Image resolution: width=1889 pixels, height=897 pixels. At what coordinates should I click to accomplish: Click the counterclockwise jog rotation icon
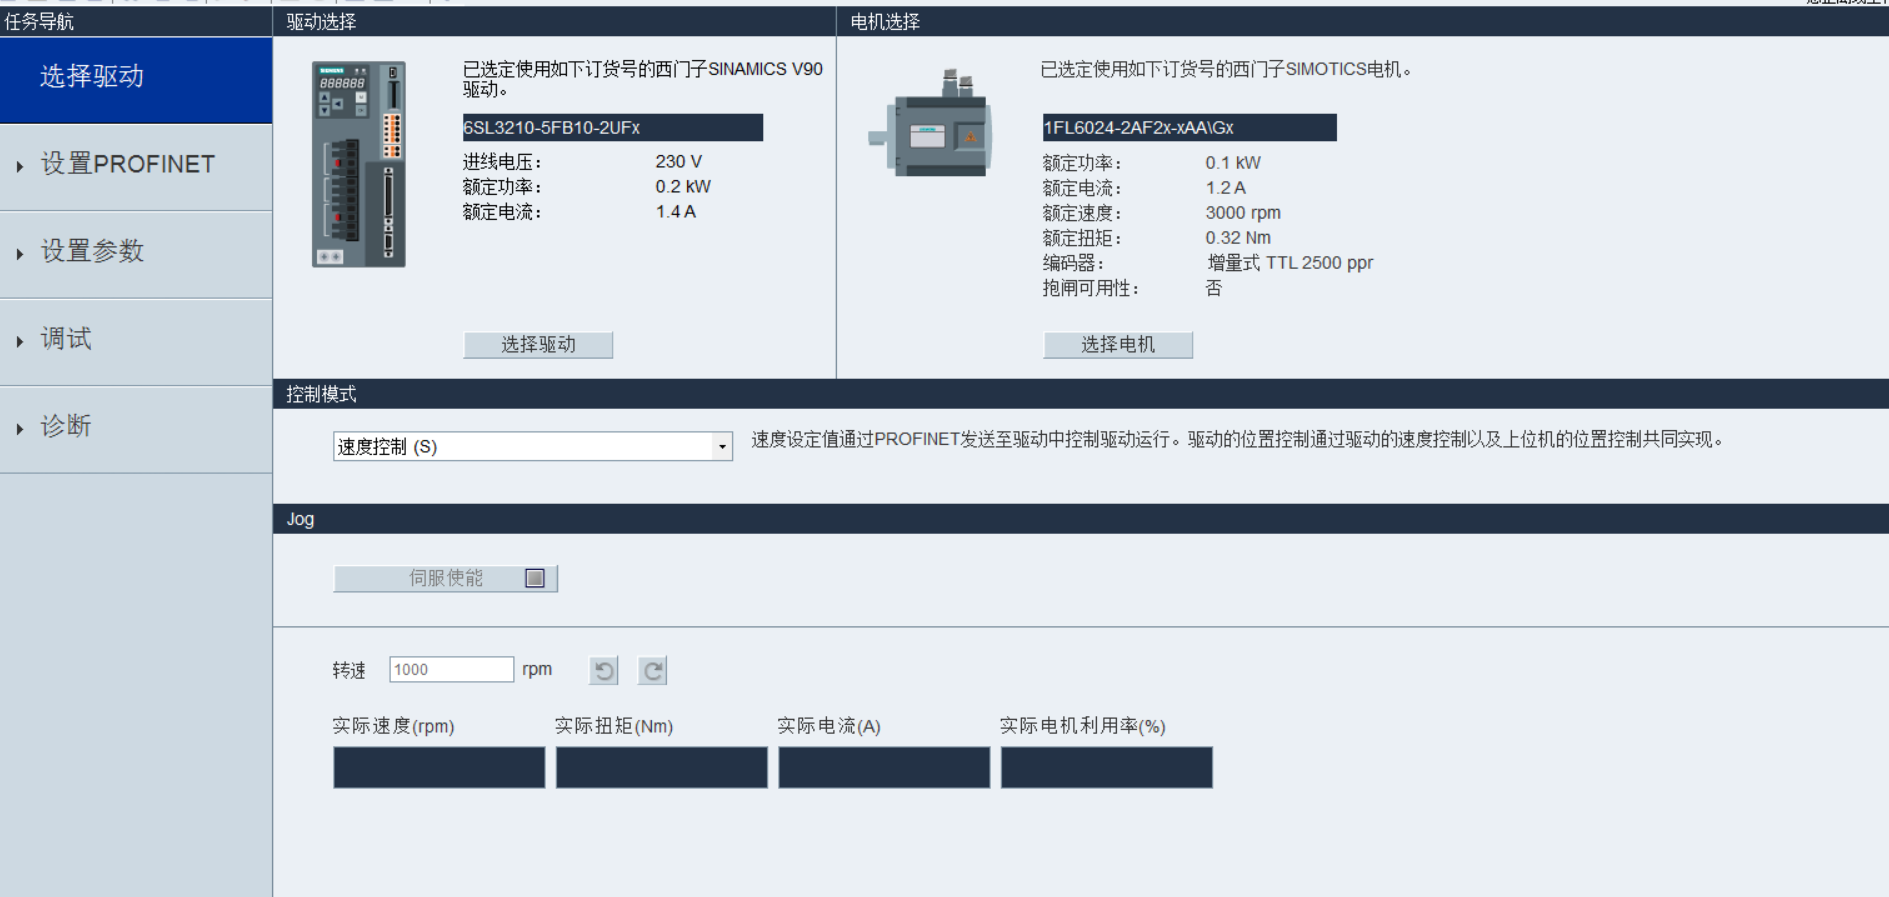(x=604, y=670)
